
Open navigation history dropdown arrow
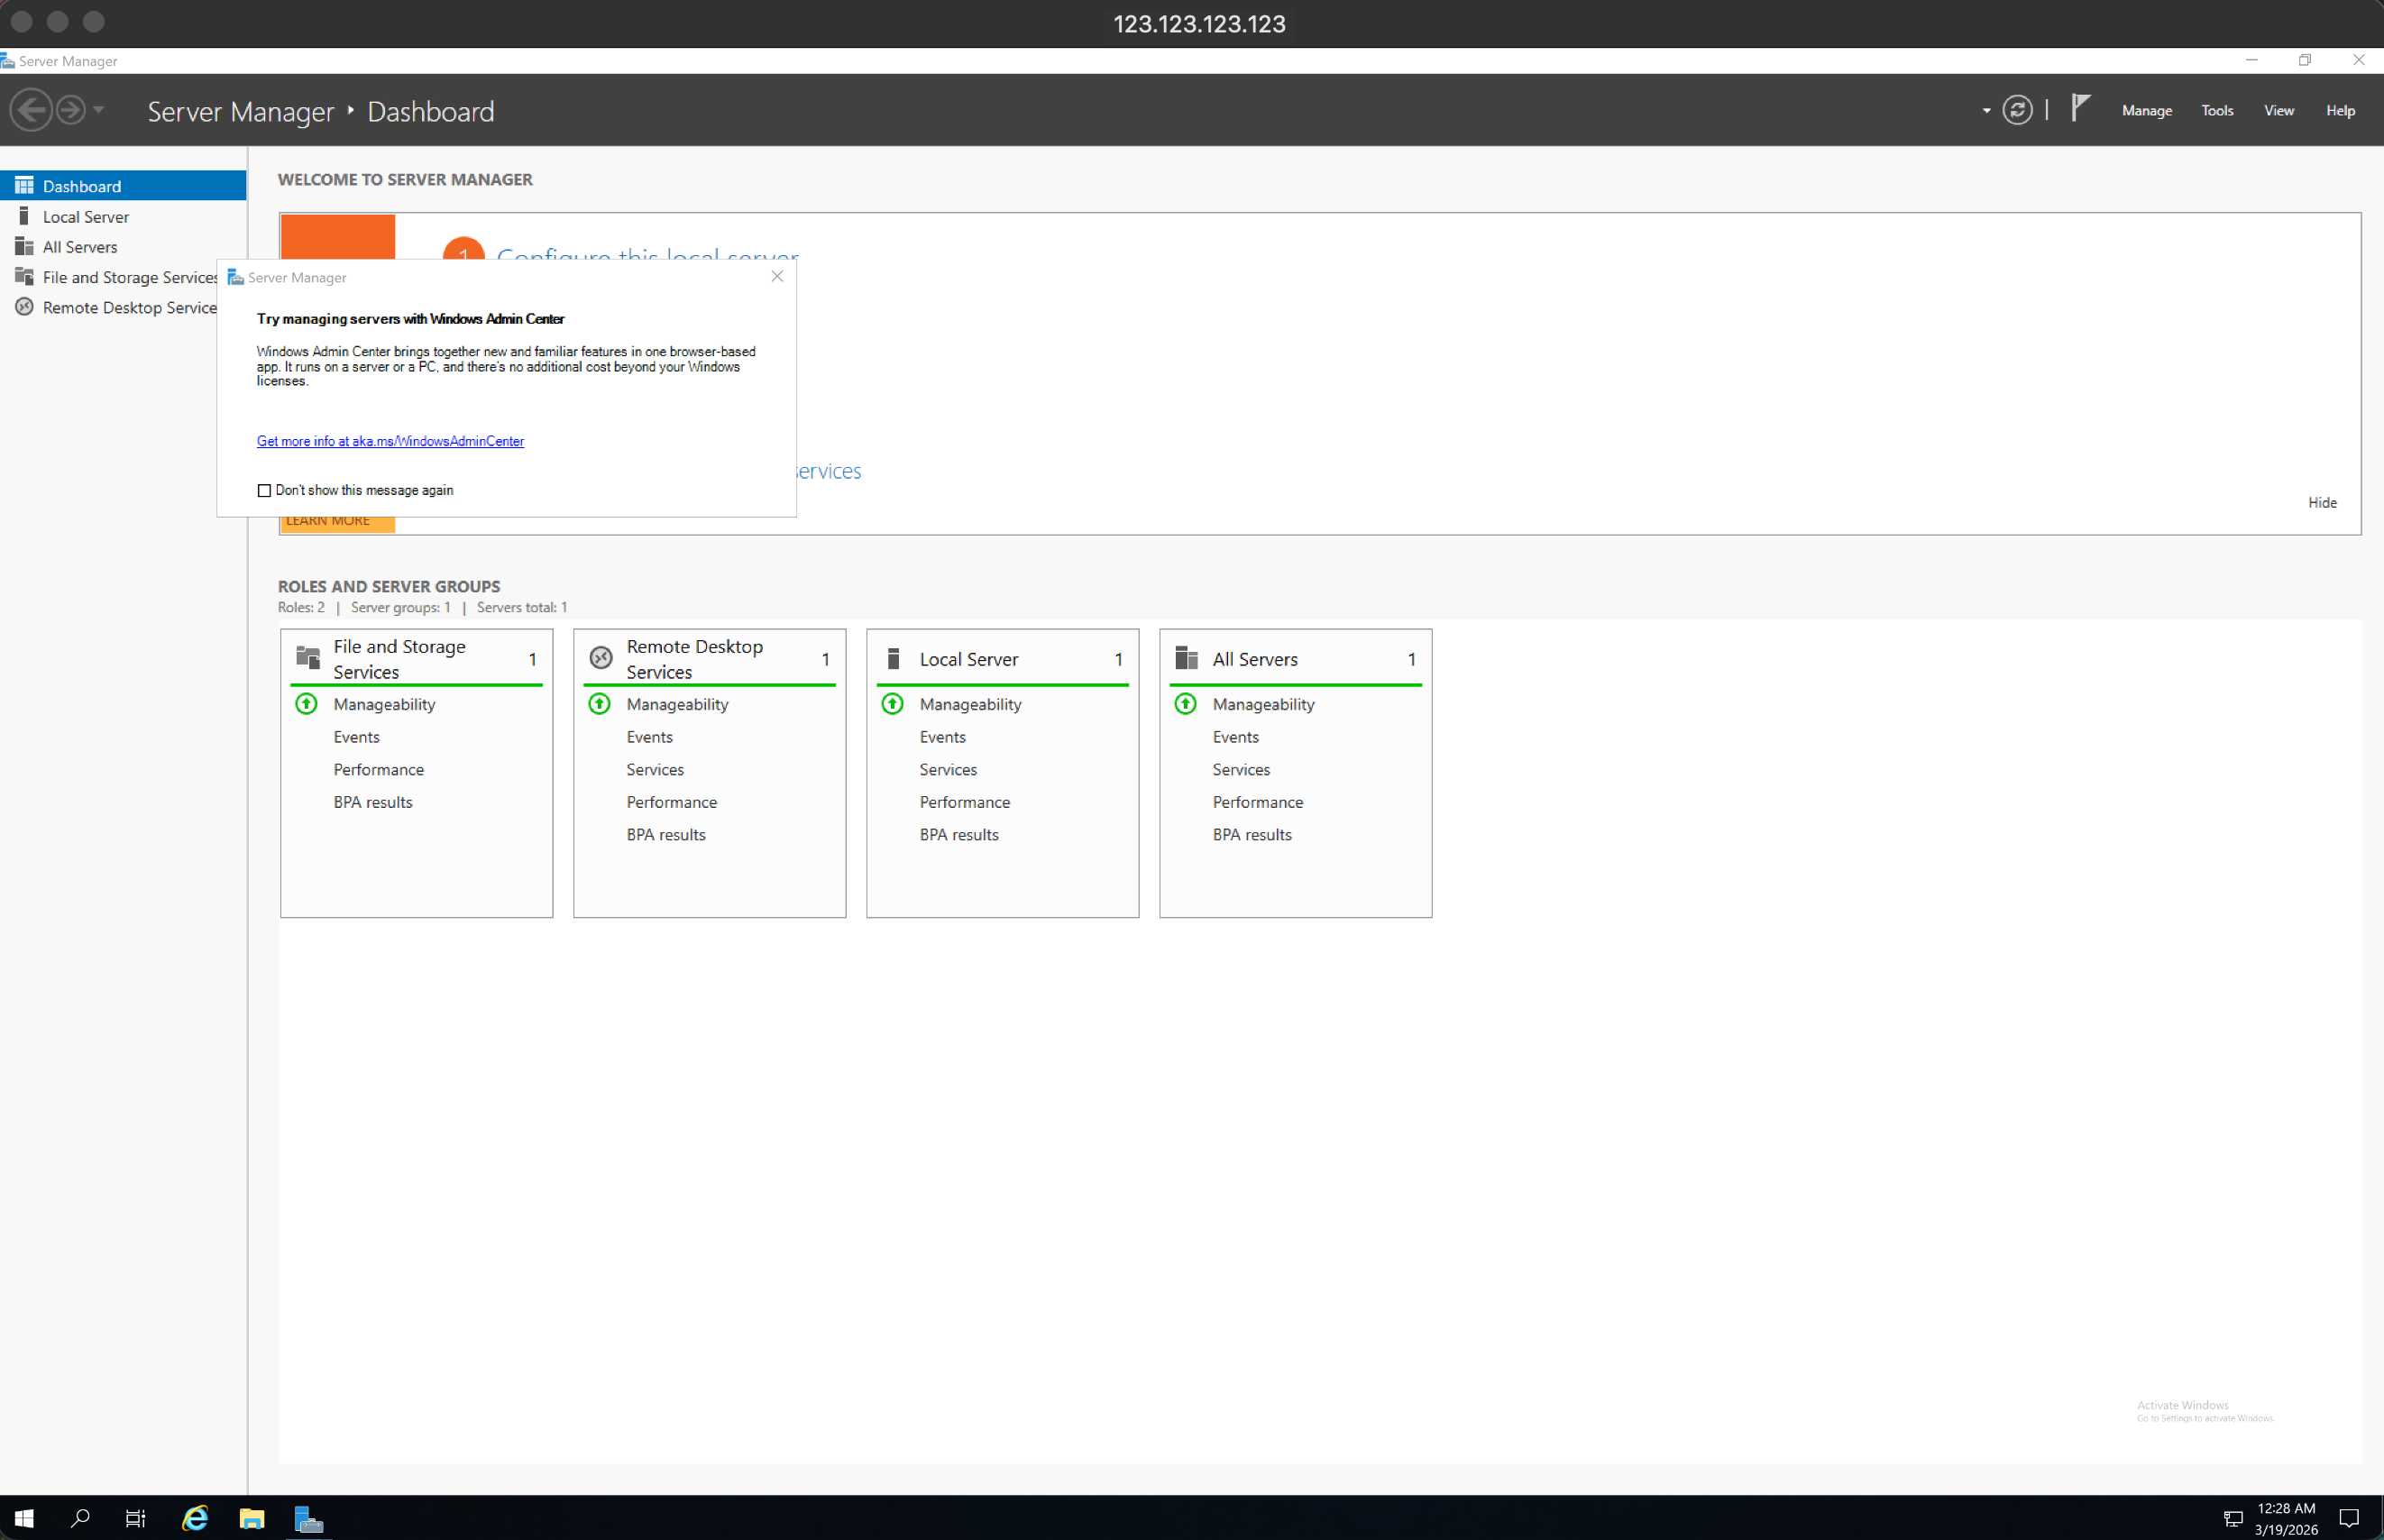coord(98,110)
